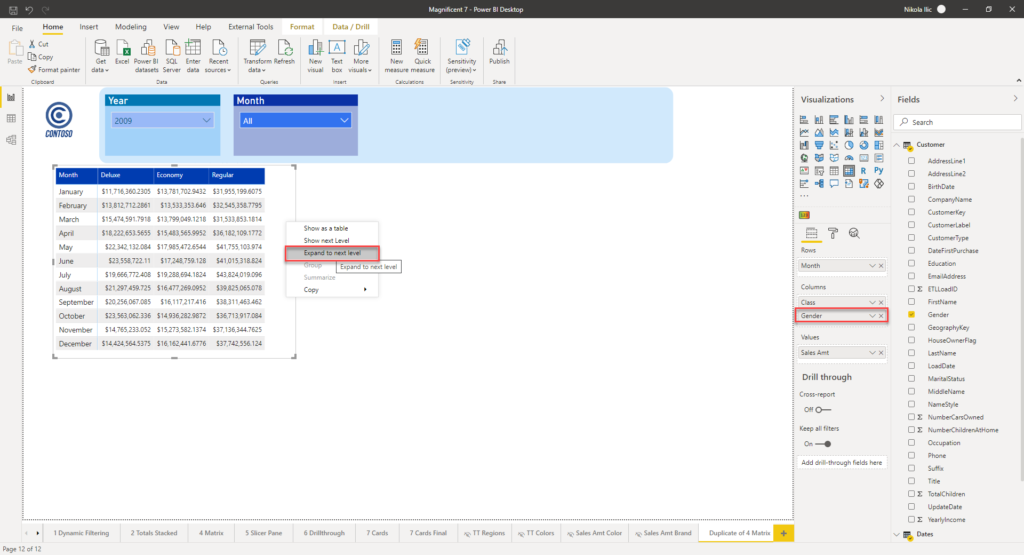
Task: Open the Sales Amt field dropdown arrow
Action: tap(872, 353)
